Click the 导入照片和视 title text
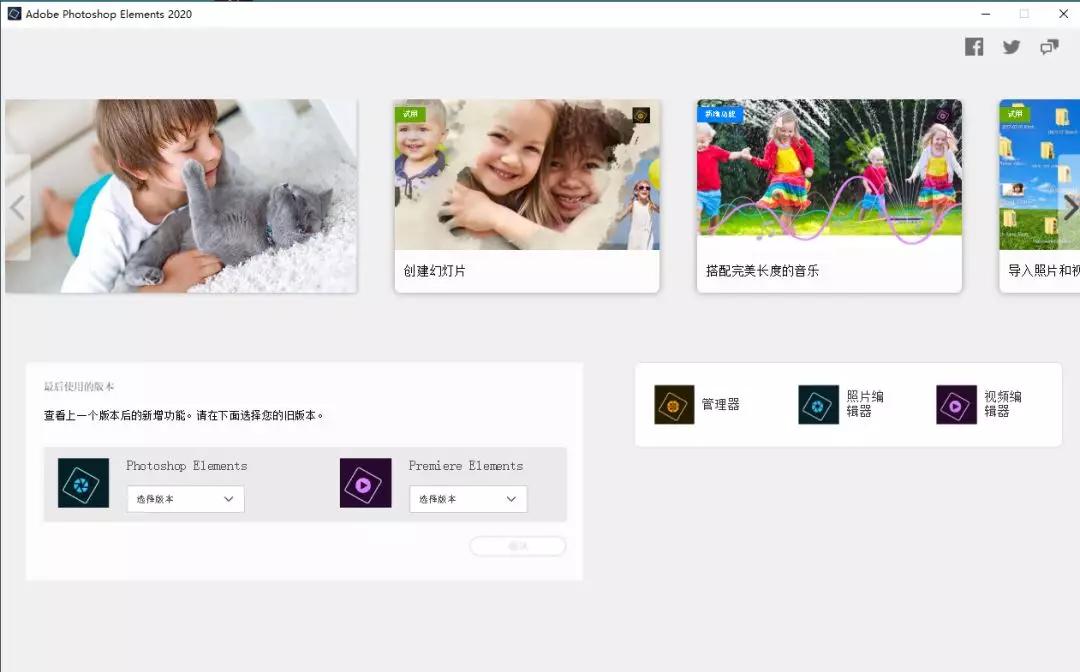Screen dimensions: 1080x672 (x=1043, y=271)
